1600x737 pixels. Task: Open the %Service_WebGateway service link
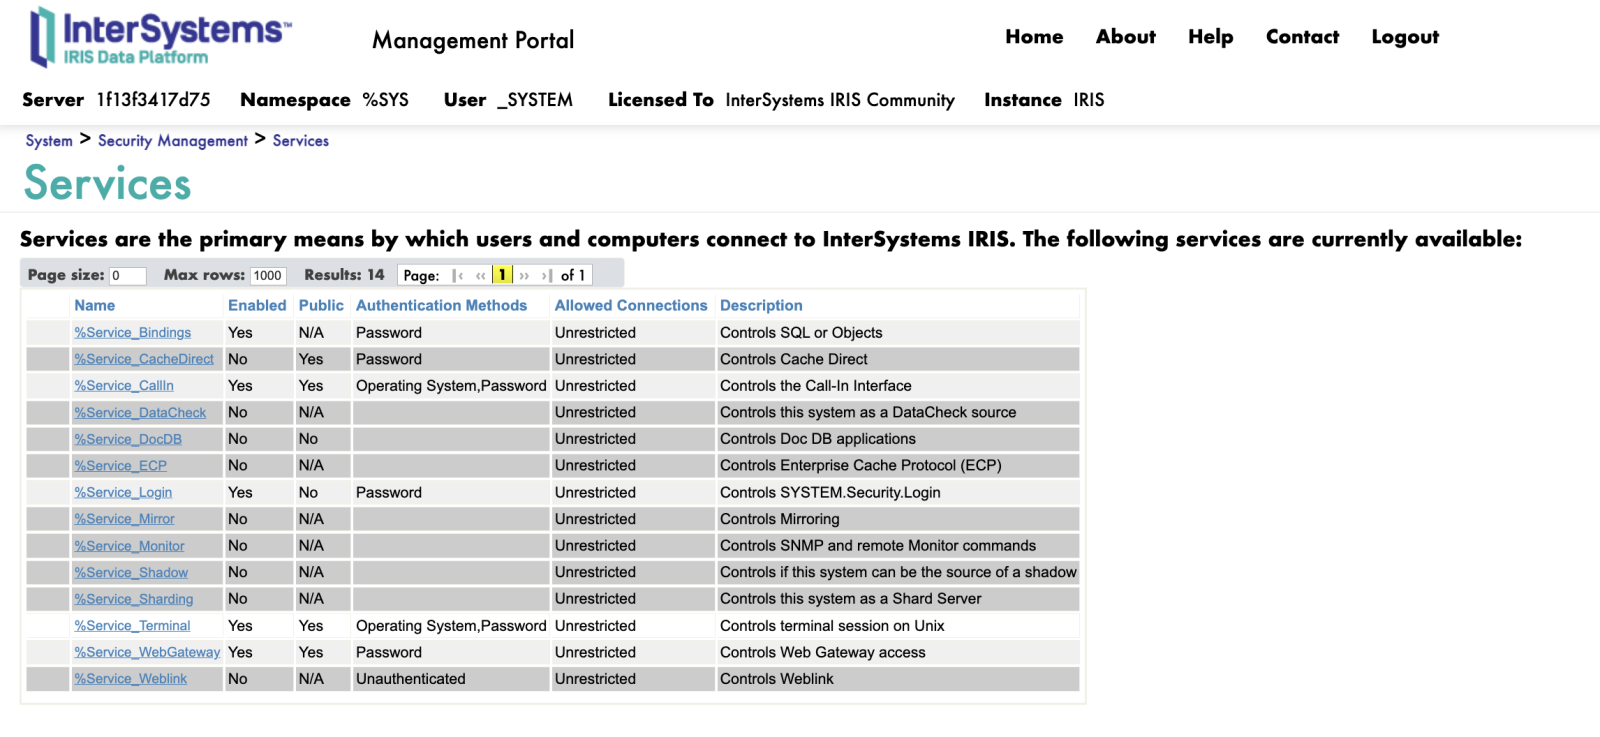pyautogui.click(x=146, y=652)
